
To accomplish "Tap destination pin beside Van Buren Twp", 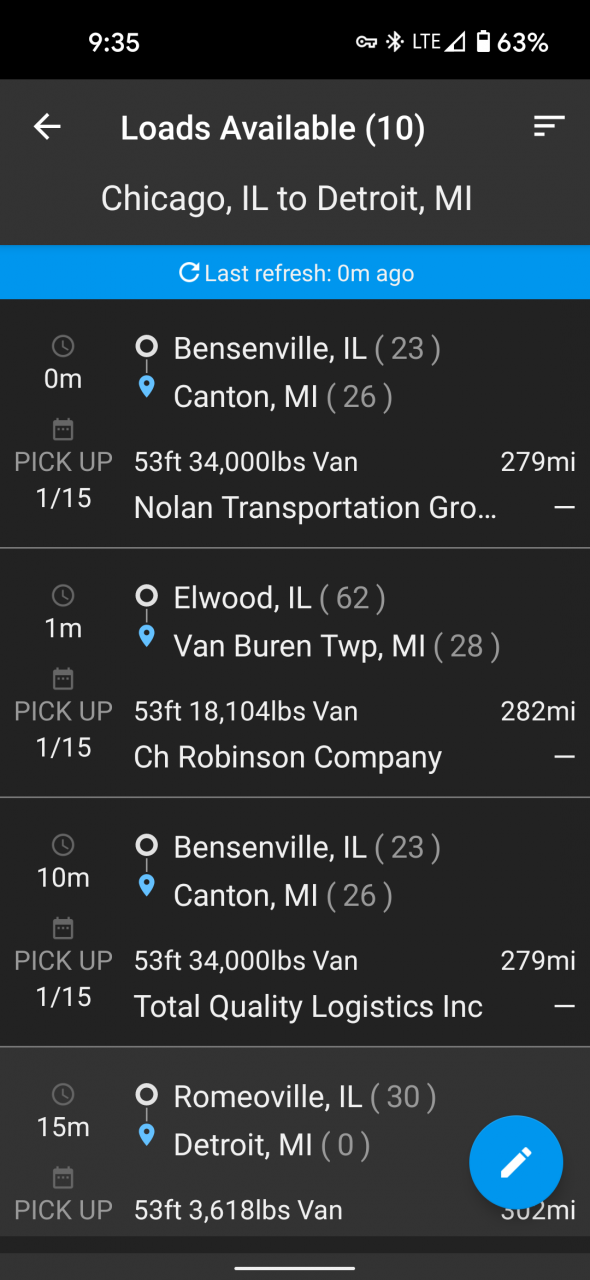I will (147, 636).
